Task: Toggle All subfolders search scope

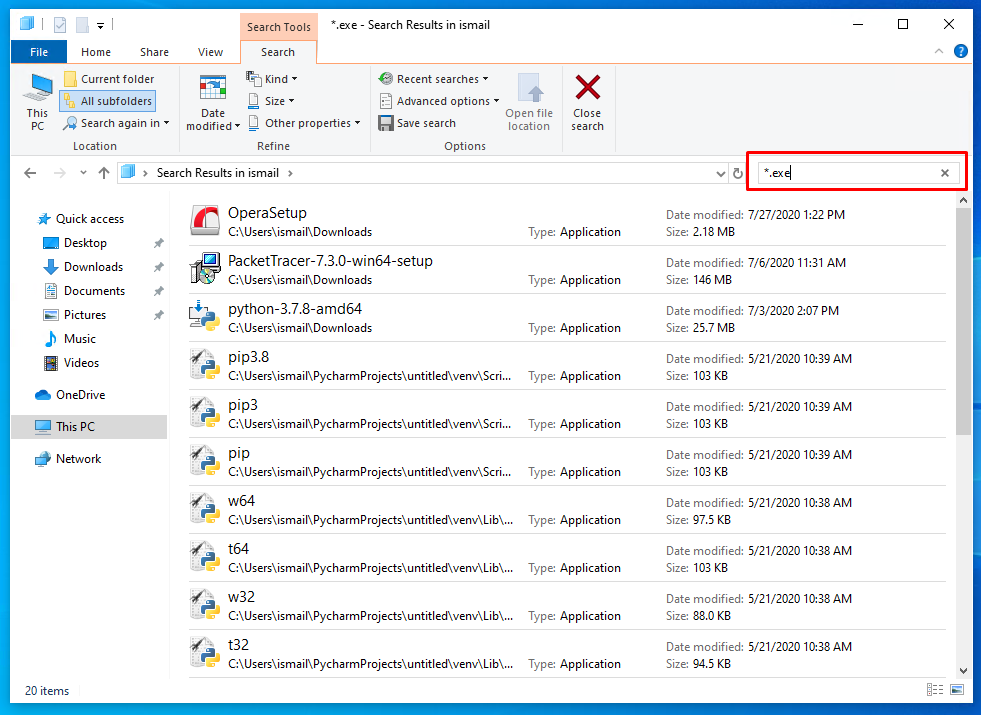Action: coord(108,101)
